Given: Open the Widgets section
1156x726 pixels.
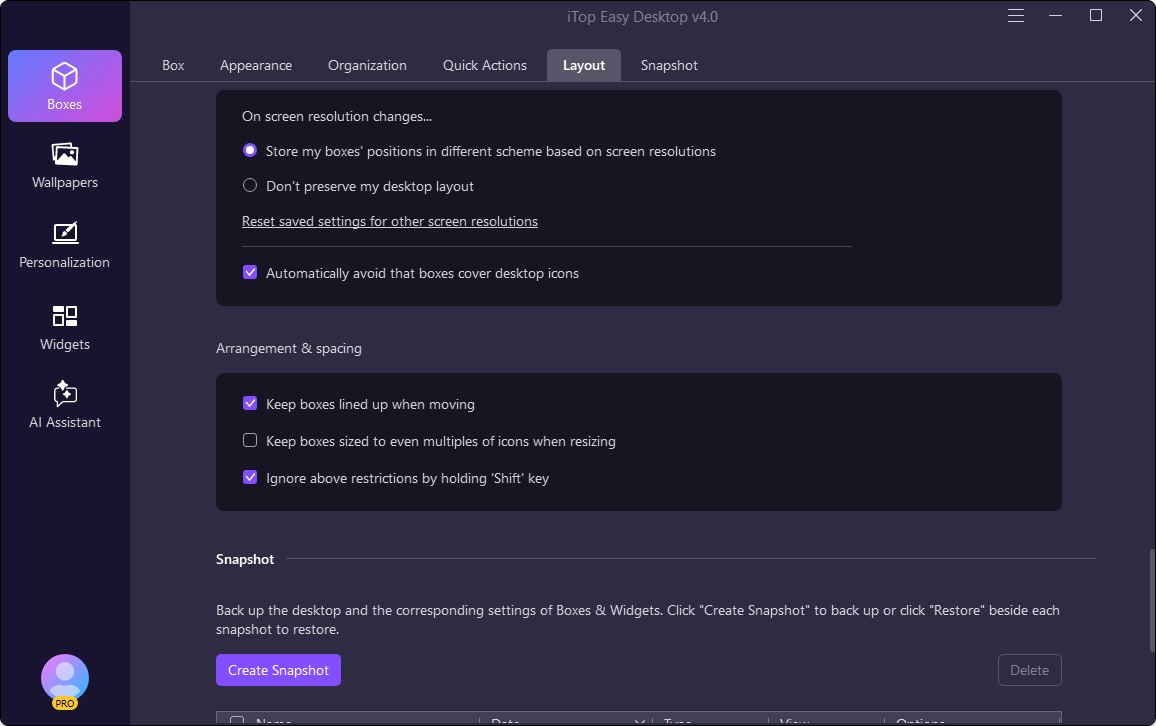Looking at the screenshot, I should (65, 328).
